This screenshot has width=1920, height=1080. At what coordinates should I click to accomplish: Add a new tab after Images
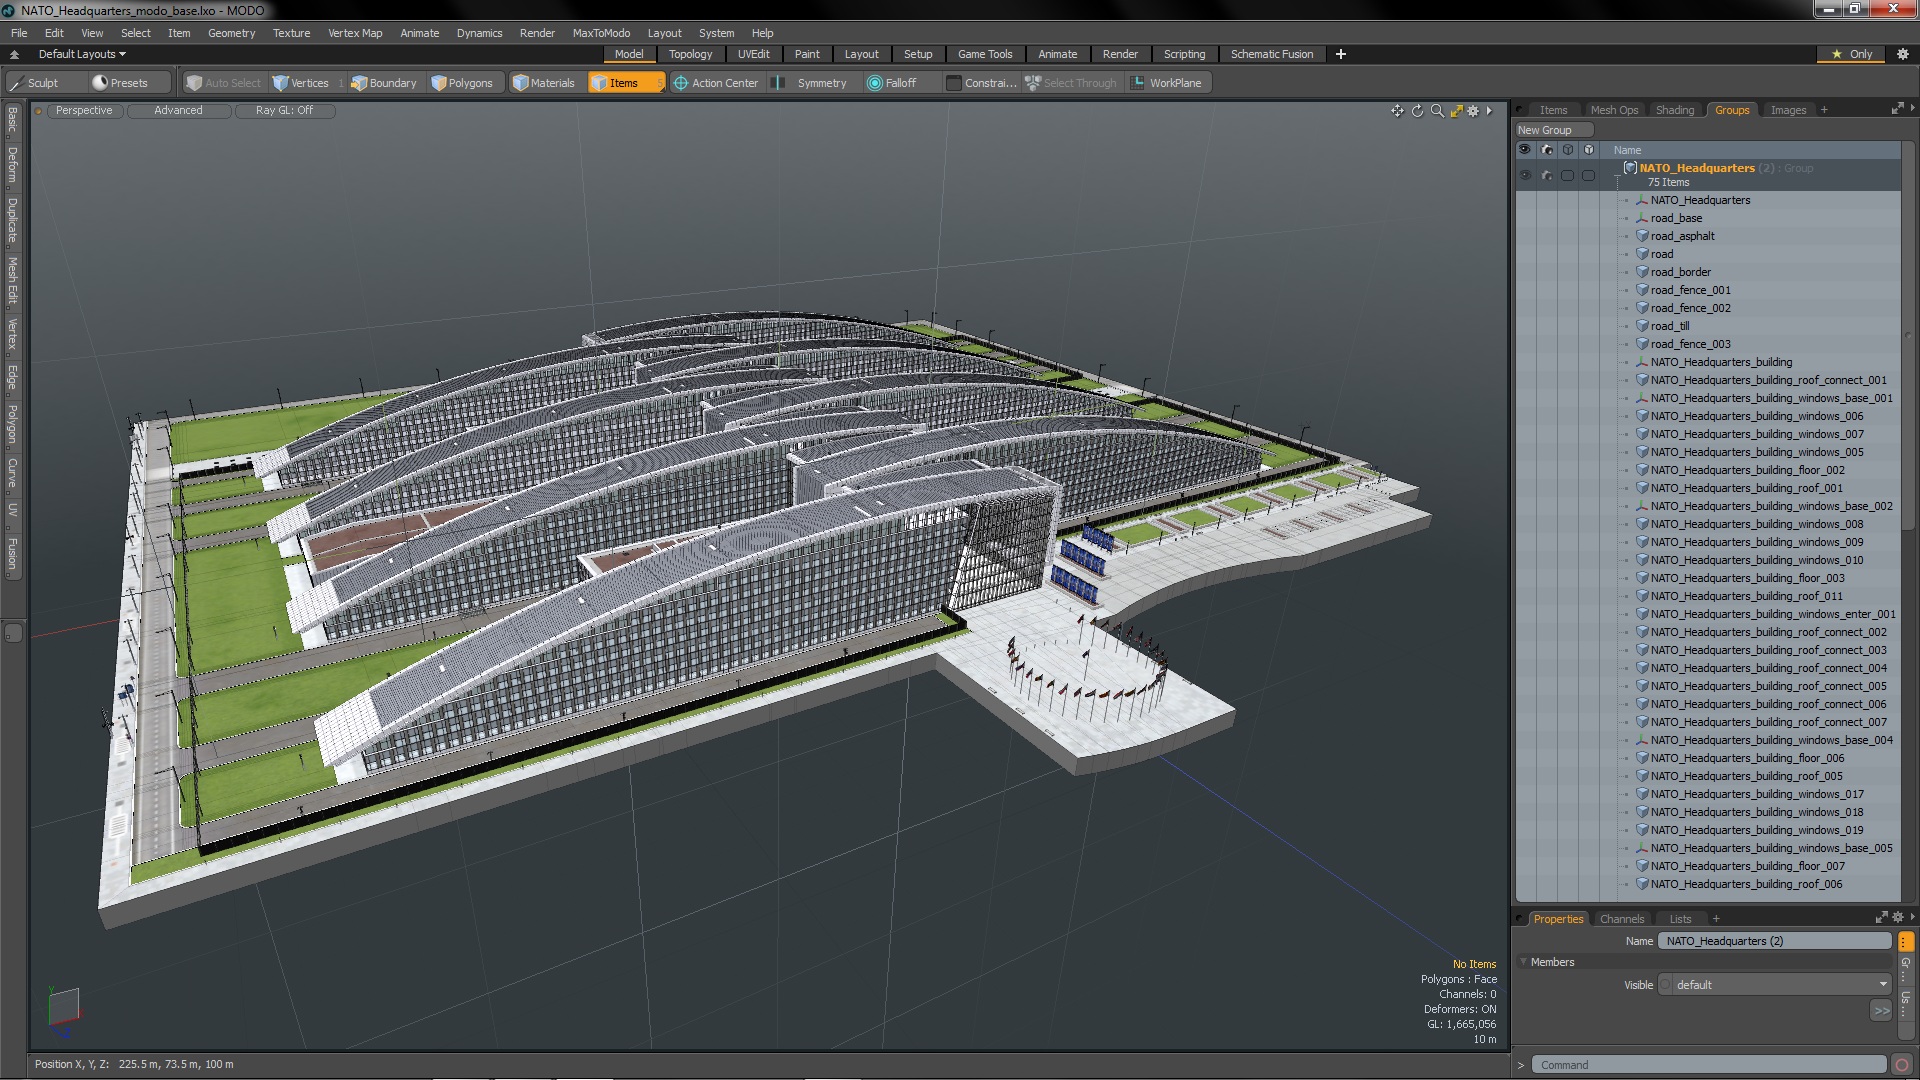1824,110
